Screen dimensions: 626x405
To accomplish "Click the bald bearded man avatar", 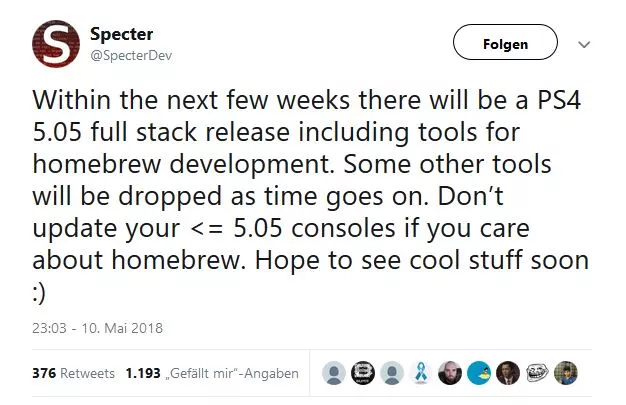I will pos(450,373).
